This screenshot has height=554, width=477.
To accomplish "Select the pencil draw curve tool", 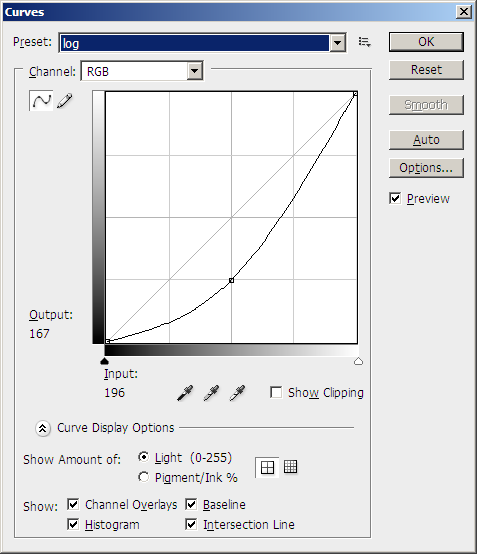I will tap(65, 101).
